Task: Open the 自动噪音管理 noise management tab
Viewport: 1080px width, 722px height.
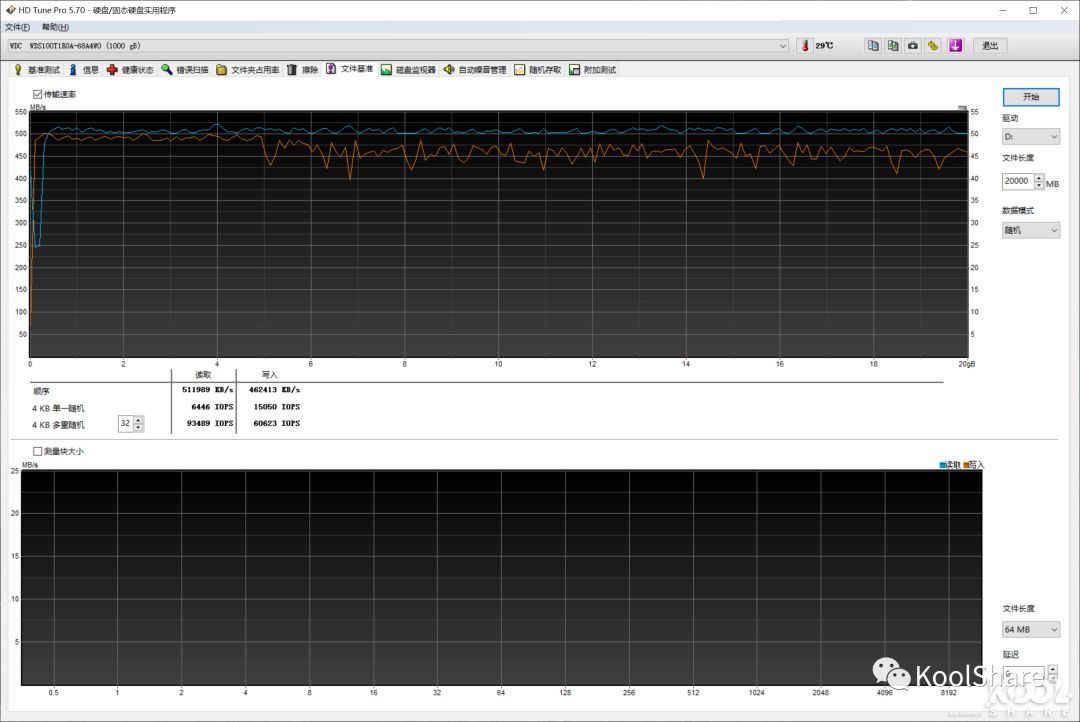Action: click(475, 70)
